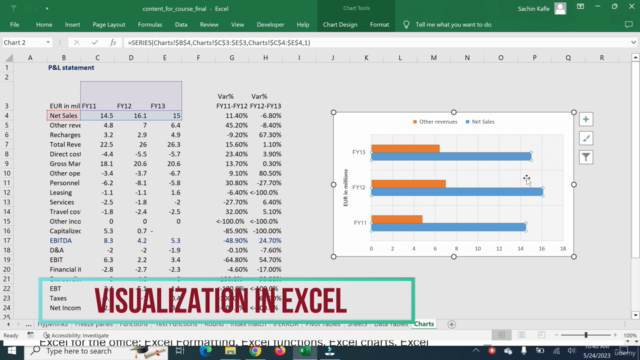Switch to the Chart Design tab
Screen dimensions: 640x360
point(340,24)
